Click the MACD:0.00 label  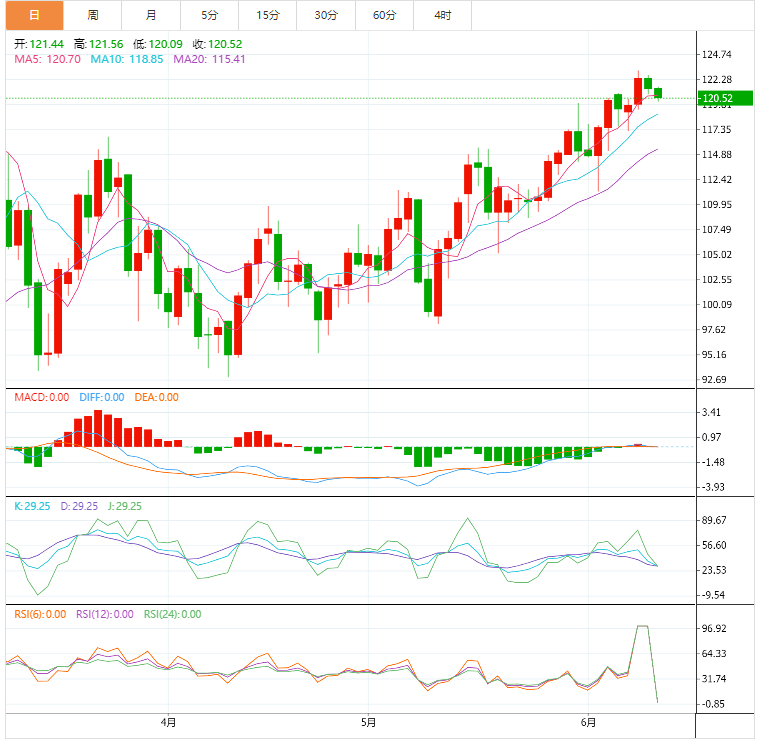pos(41,397)
